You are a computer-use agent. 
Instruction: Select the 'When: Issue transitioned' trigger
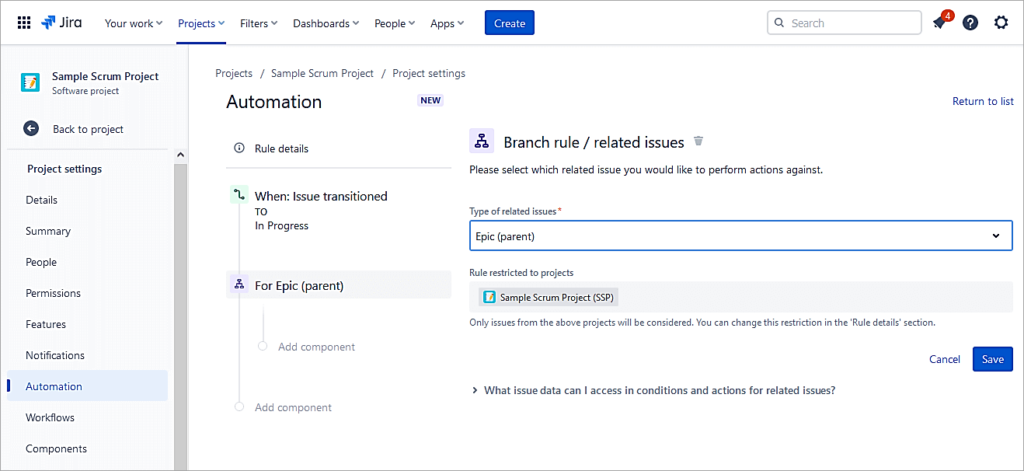click(x=320, y=196)
